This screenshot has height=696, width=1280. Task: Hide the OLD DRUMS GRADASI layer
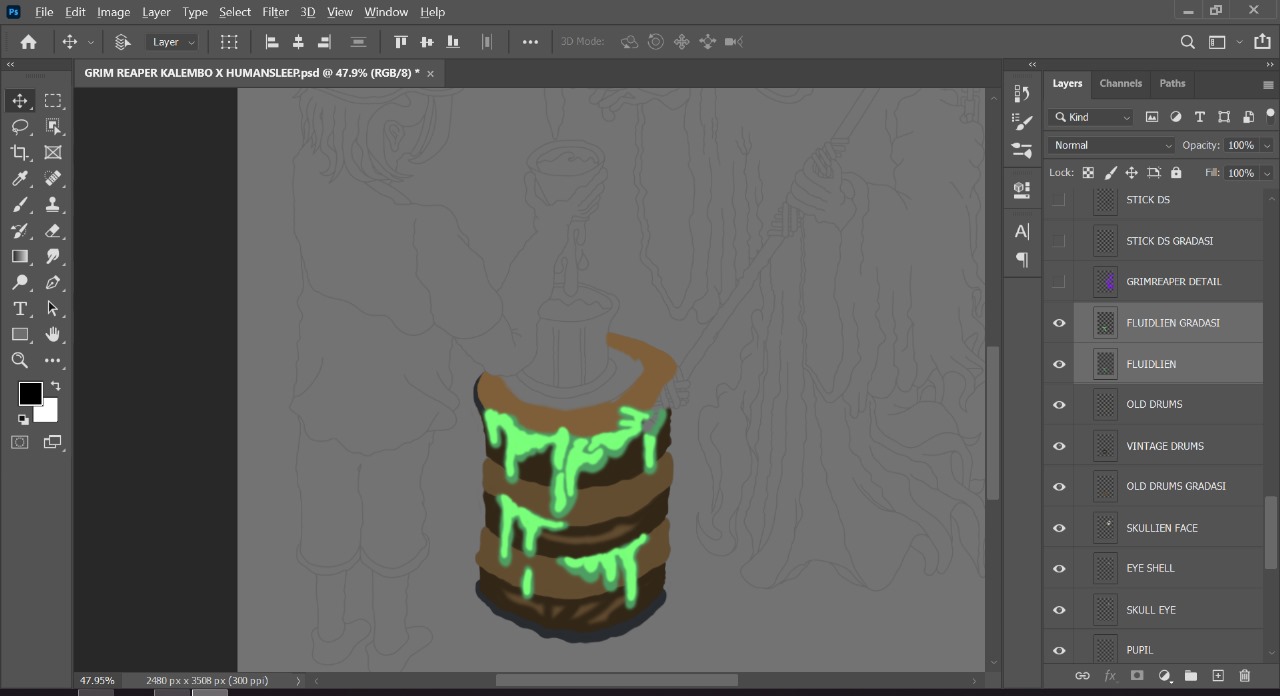(x=1059, y=487)
